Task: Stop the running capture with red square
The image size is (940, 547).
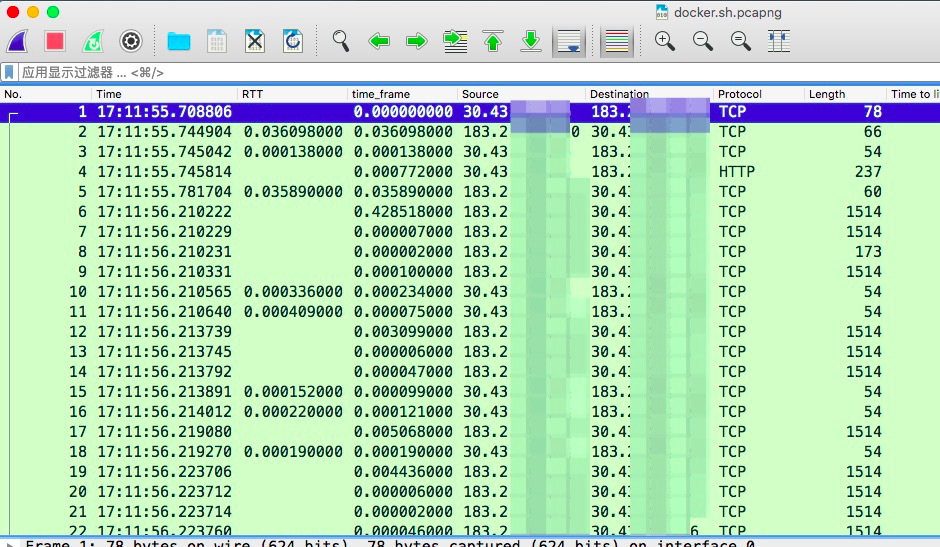Action: [55, 41]
